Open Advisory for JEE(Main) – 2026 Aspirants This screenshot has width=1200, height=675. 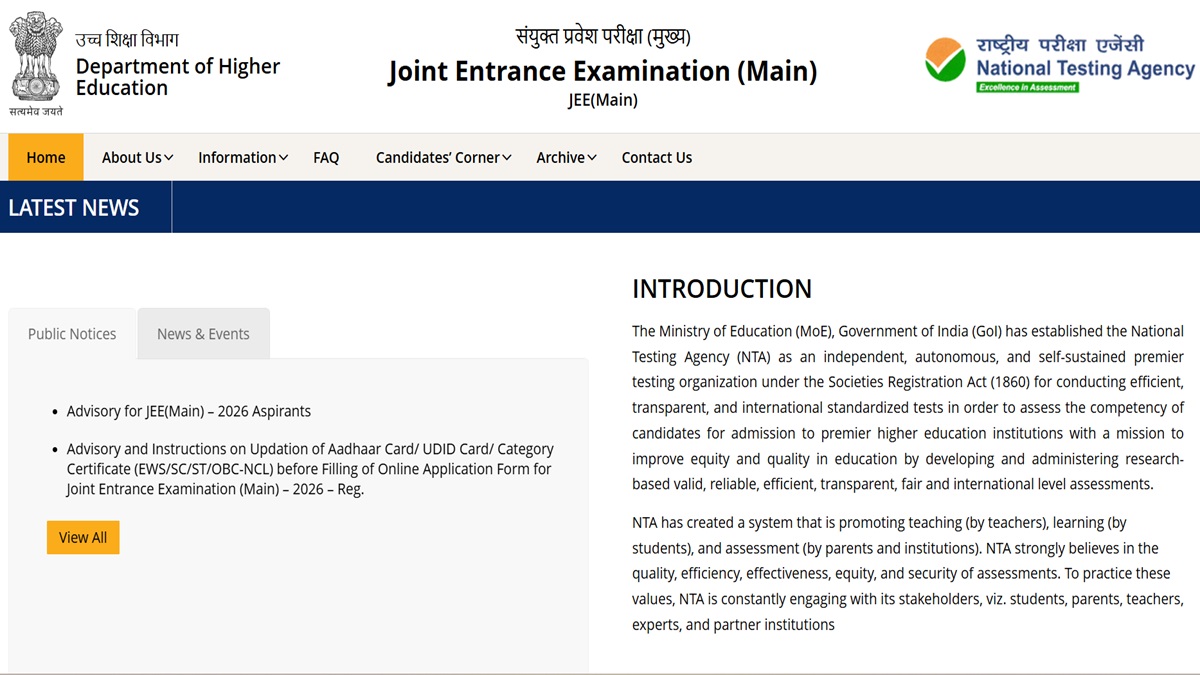189,411
